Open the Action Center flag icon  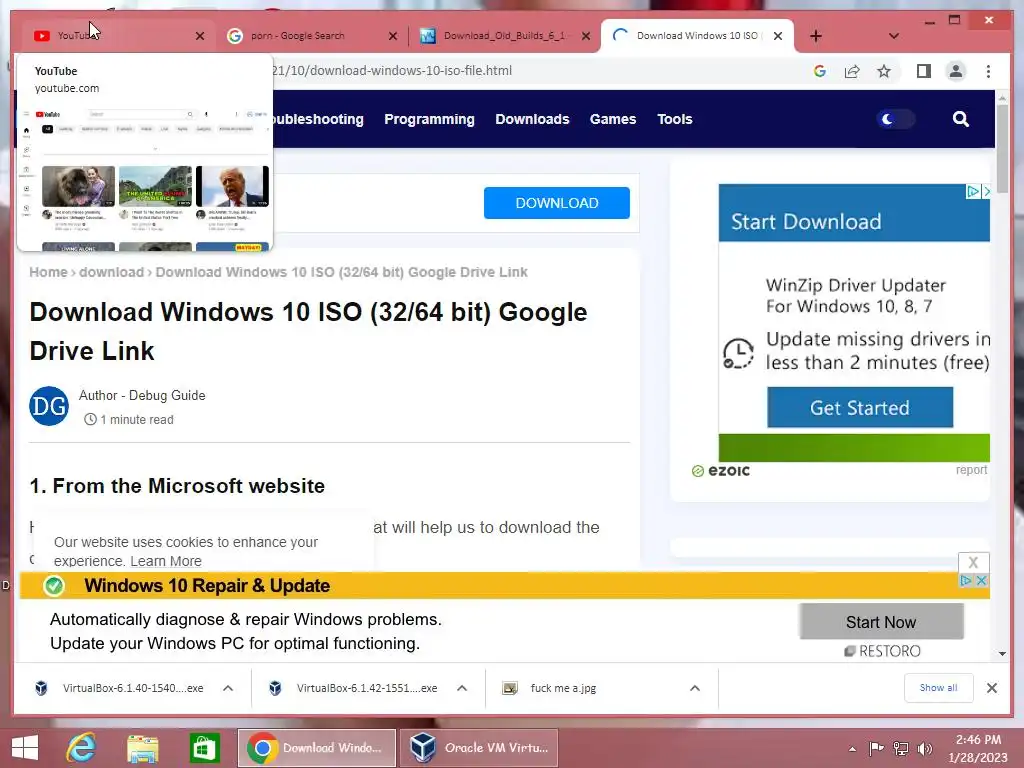(876, 748)
